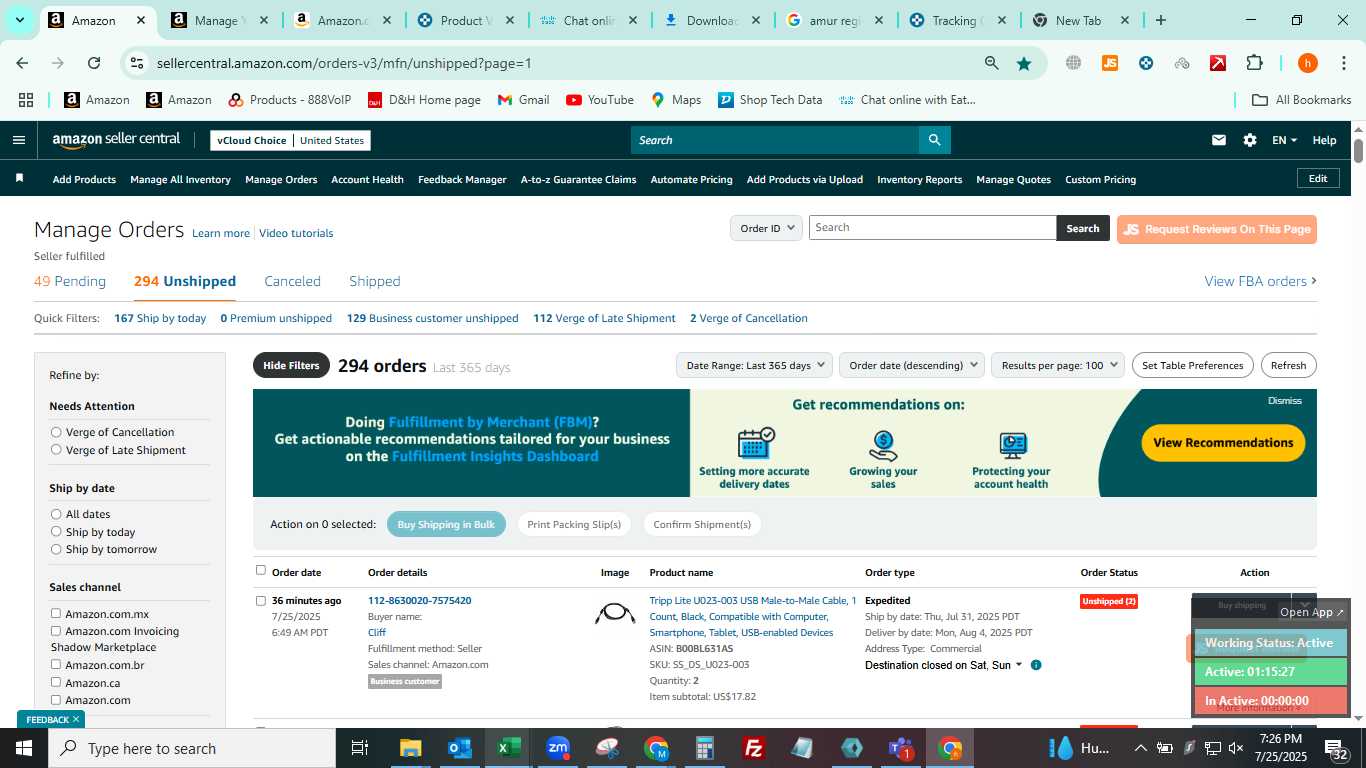Check the Amazon.ca sales channel box
1366x768 pixels.
(56, 682)
